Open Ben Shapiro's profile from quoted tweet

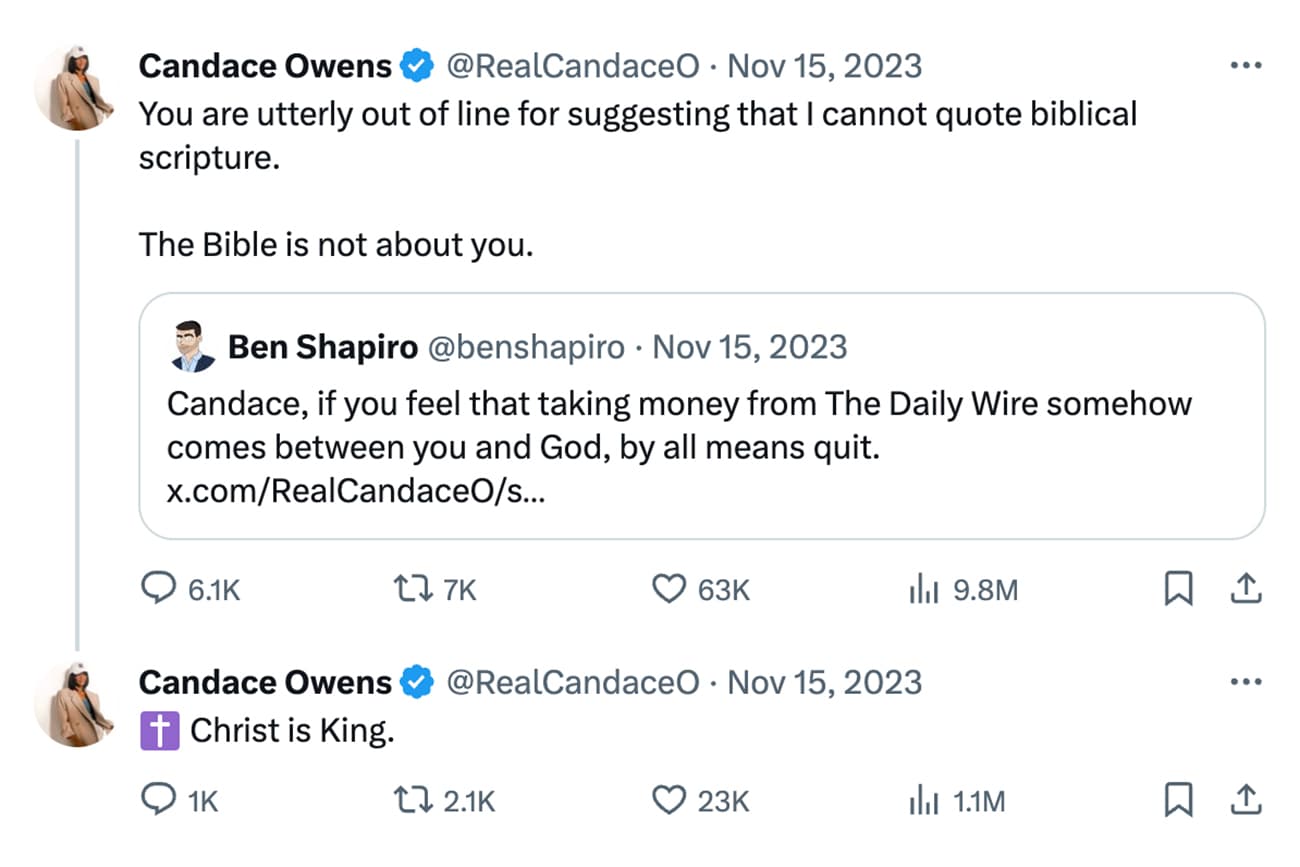click(323, 347)
